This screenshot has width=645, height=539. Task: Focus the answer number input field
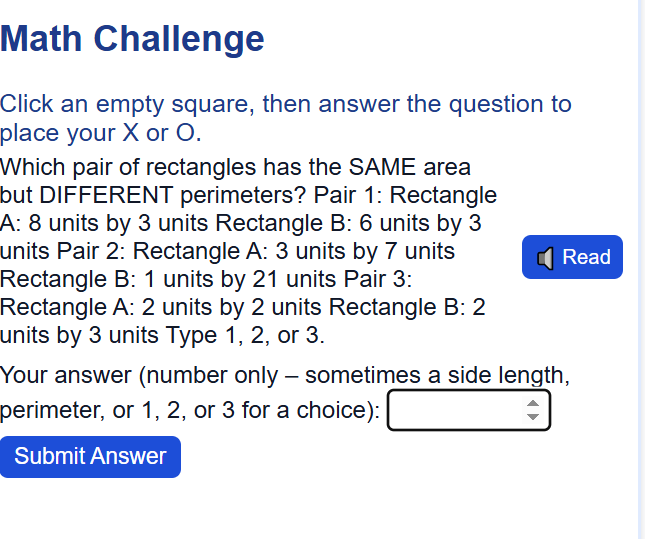[x=456, y=411]
